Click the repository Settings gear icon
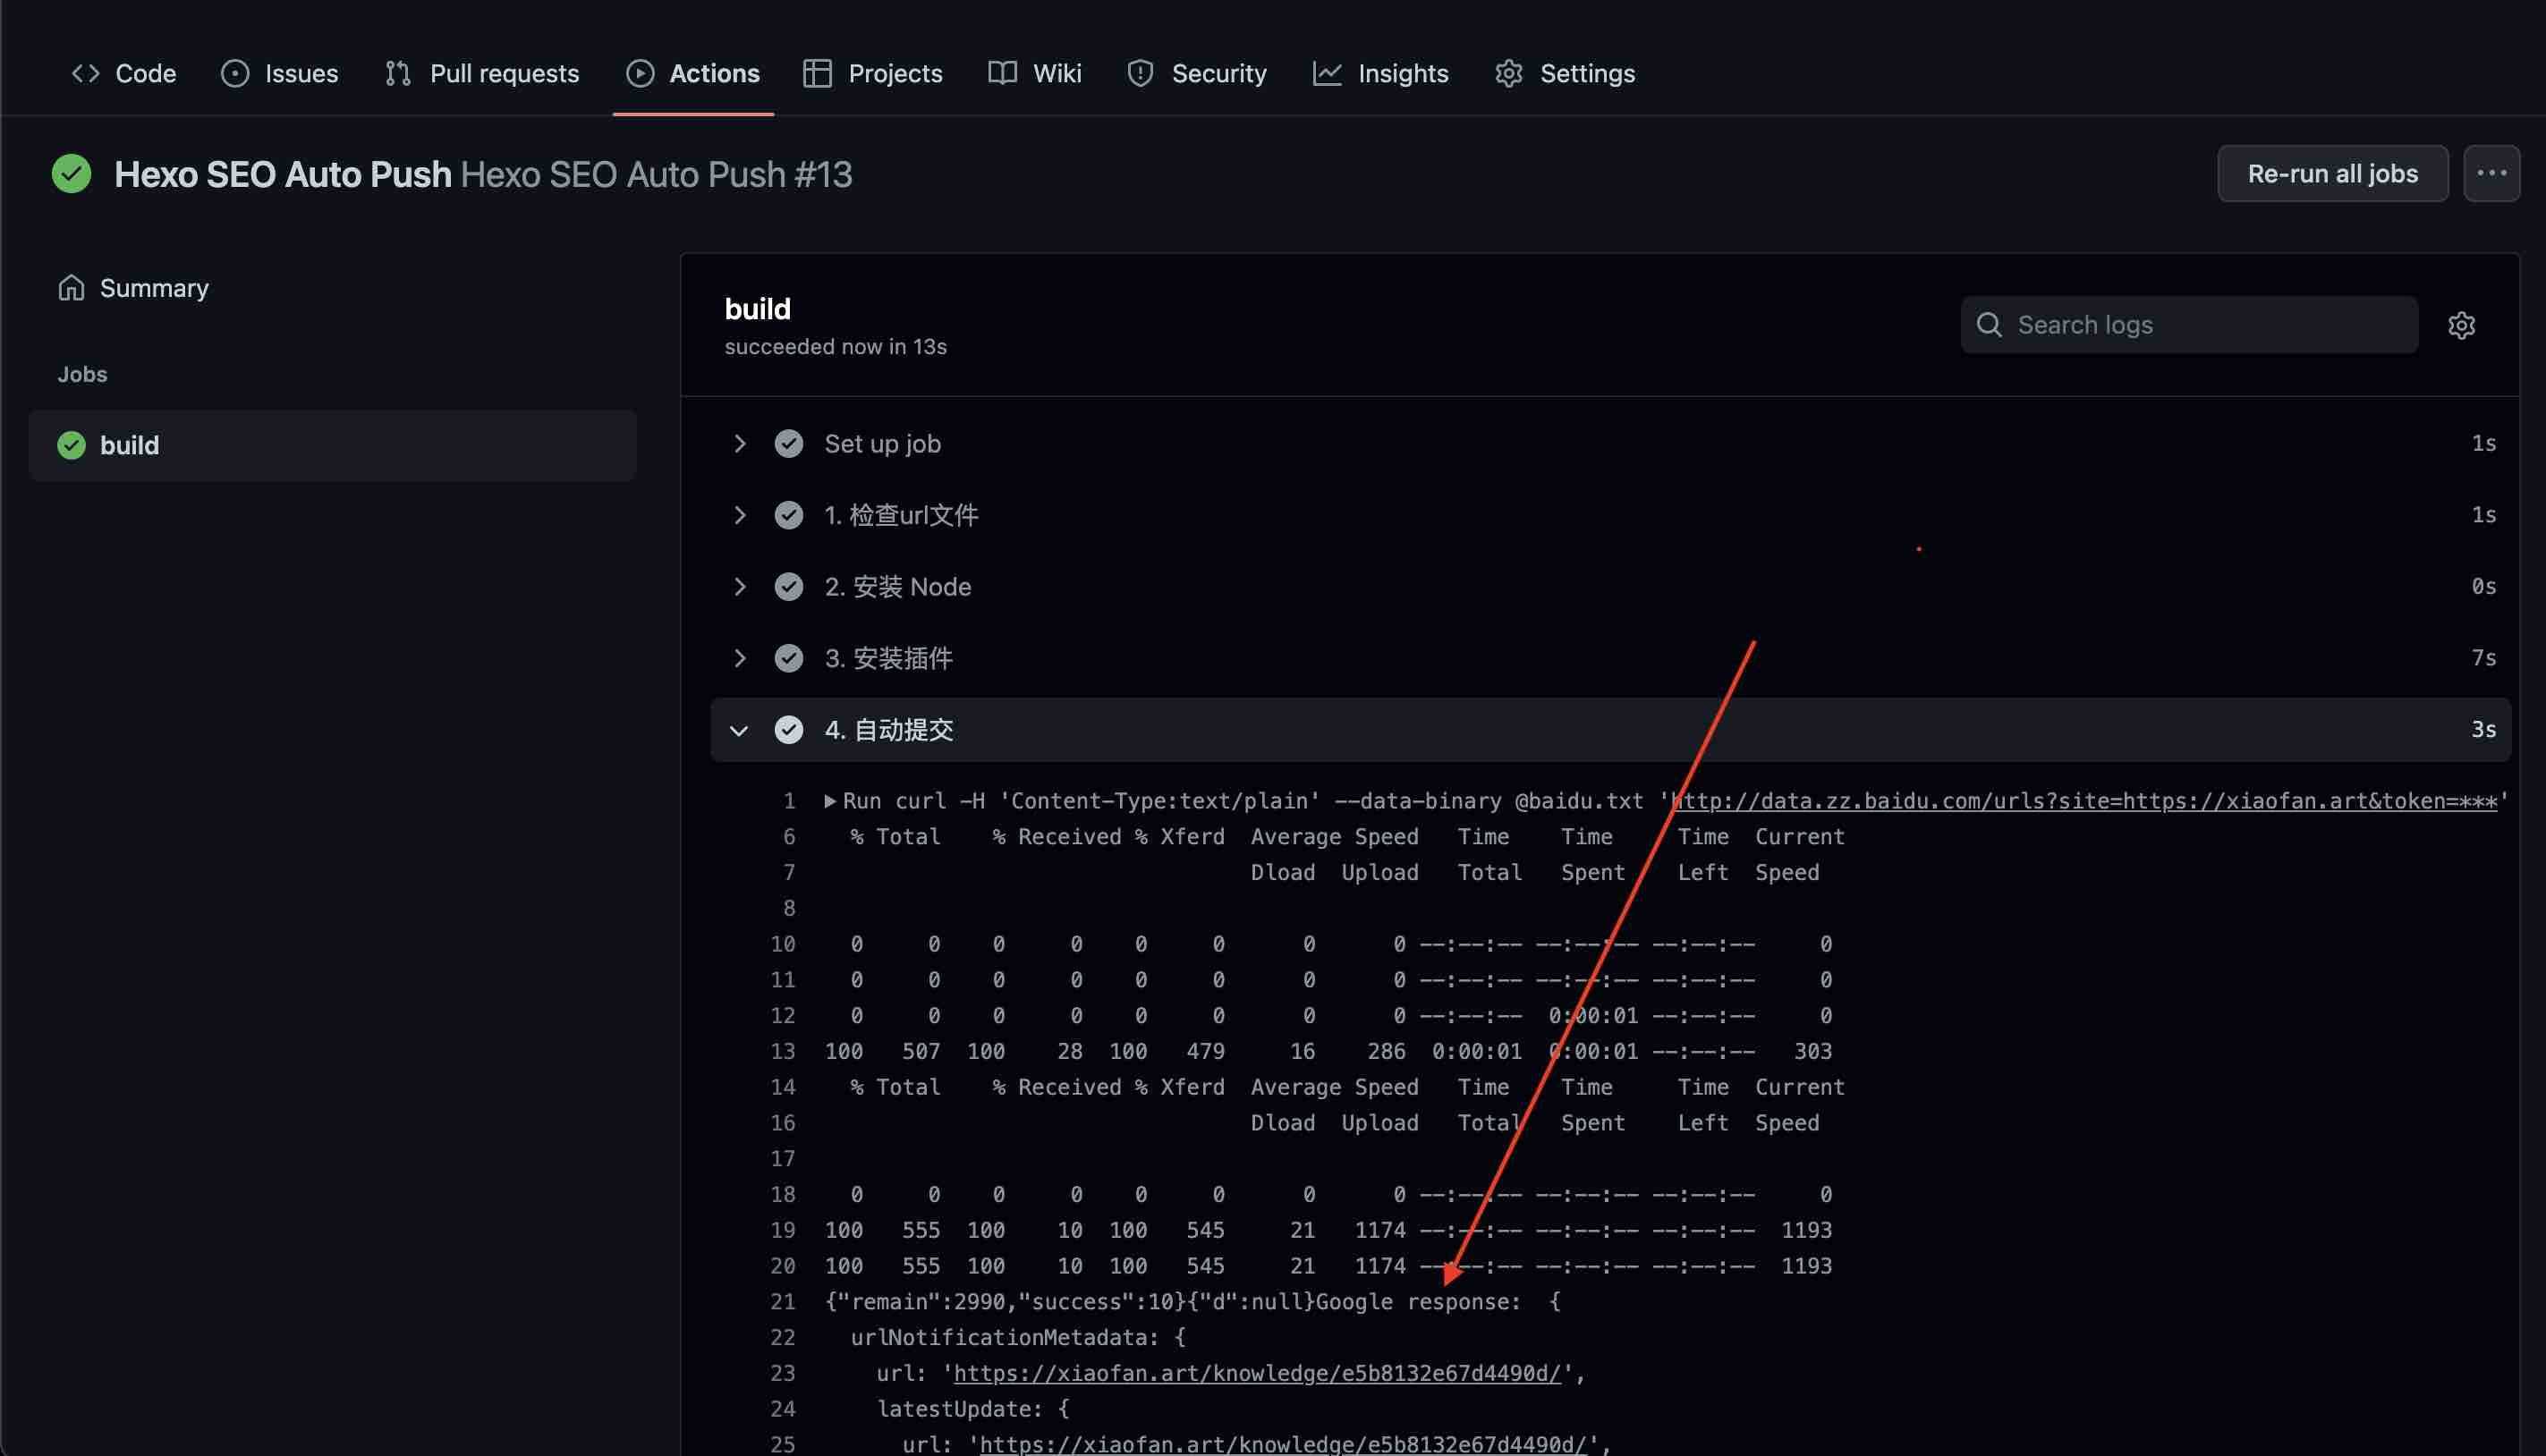This screenshot has width=2546, height=1456. tap(1508, 73)
